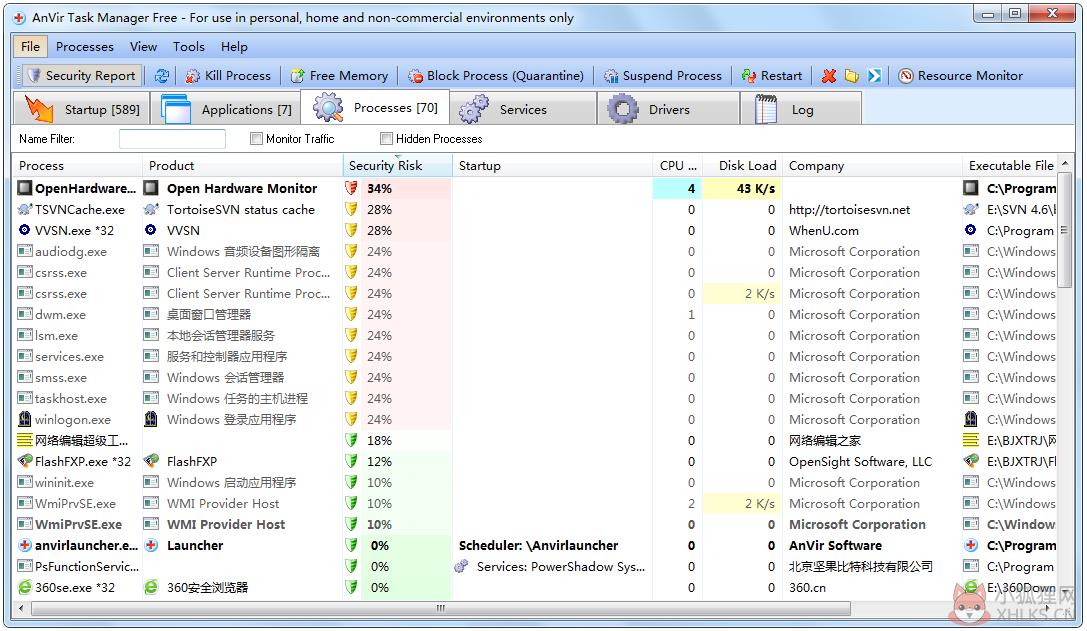
Task: Sort by the Executable File column header
Action: click(1010, 166)
